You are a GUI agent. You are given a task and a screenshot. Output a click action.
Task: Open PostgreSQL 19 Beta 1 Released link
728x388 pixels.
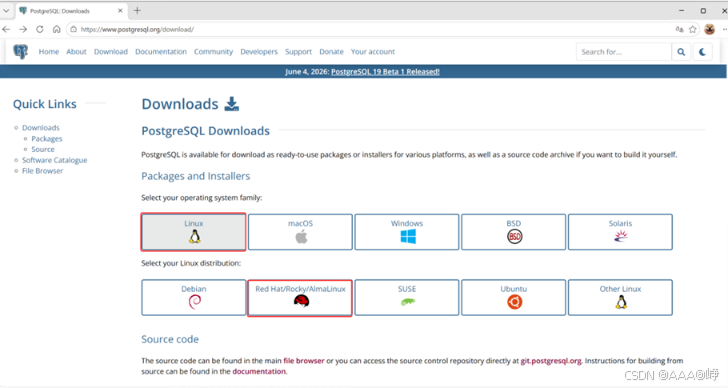pos(385,71)
